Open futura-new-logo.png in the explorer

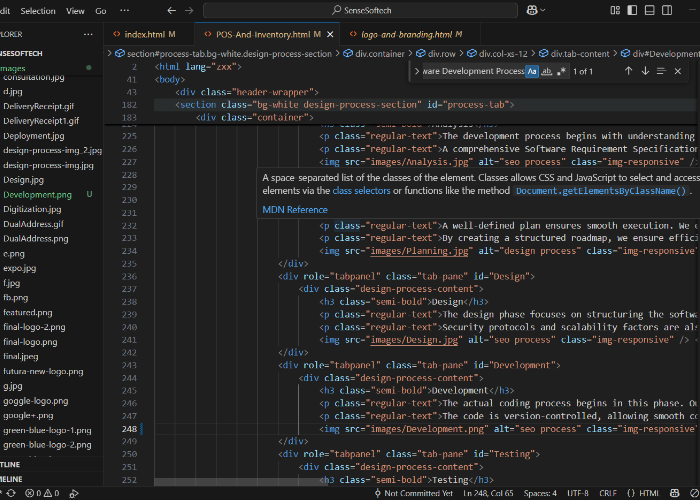43,371
